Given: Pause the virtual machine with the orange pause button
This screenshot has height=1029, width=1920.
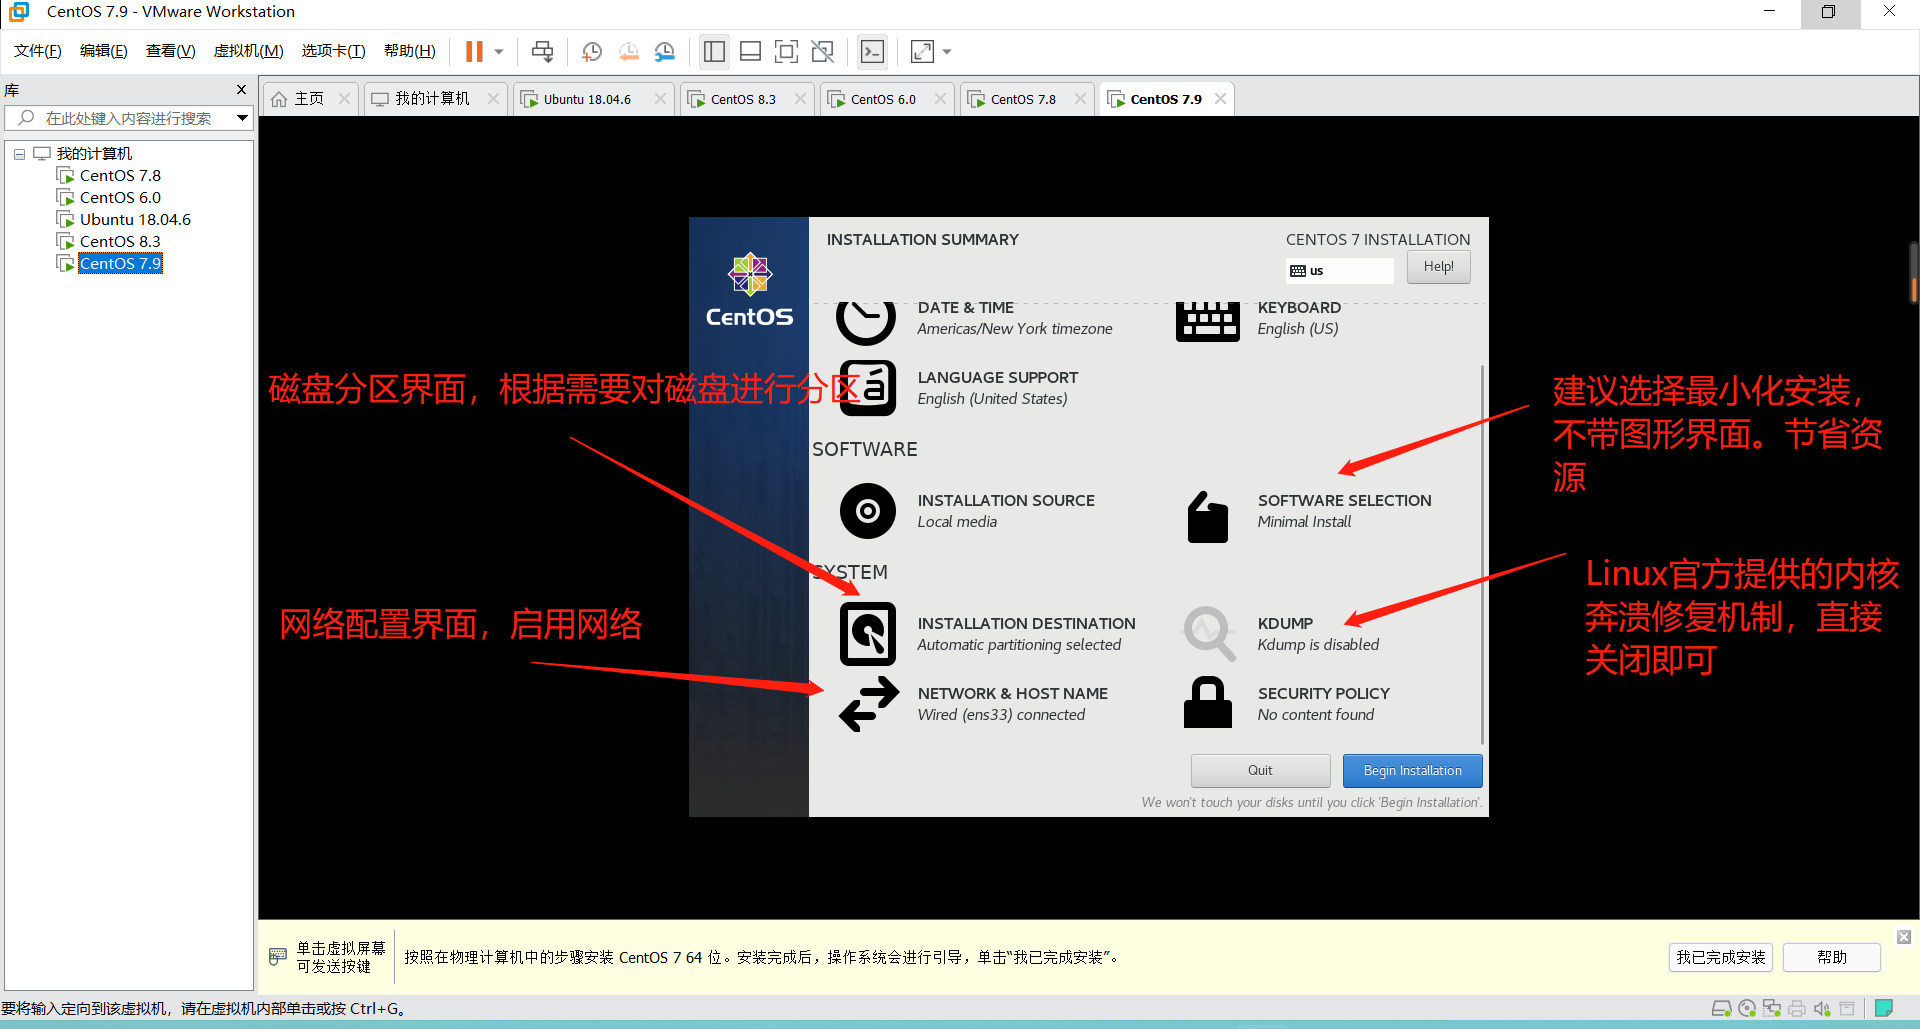Looking at the screenshot, I should [474, 51].
